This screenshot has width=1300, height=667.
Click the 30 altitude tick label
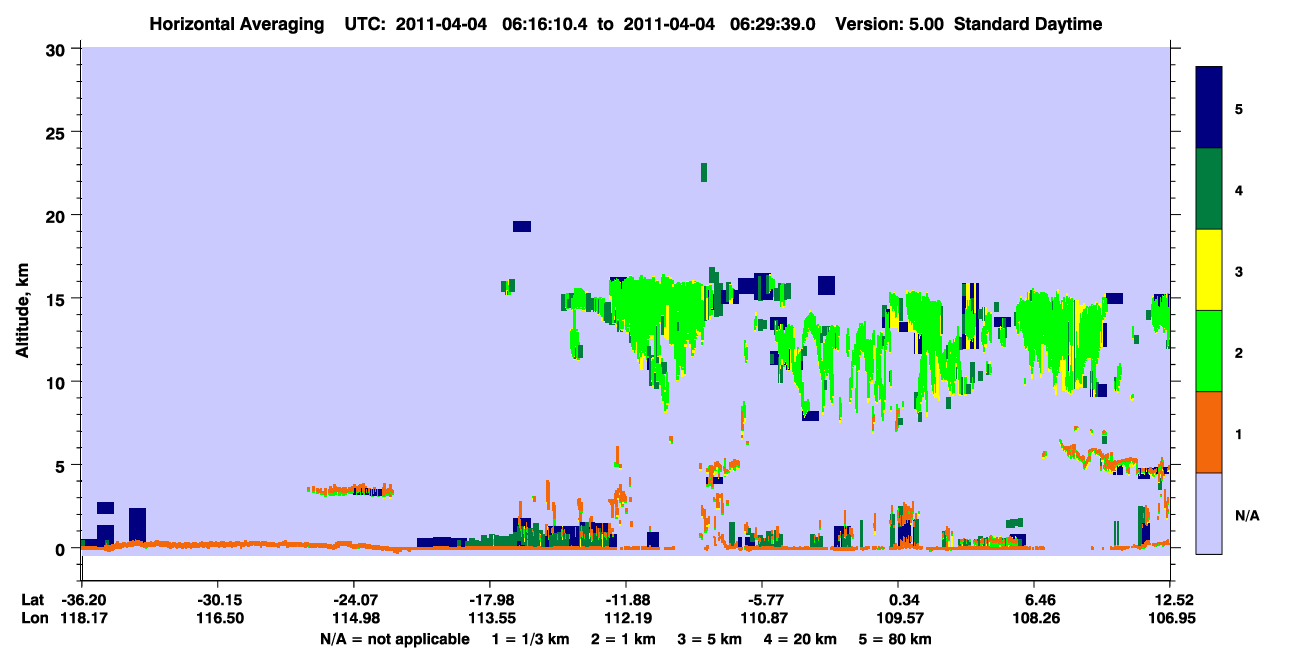pyautogui.click(x=59, y=48)
